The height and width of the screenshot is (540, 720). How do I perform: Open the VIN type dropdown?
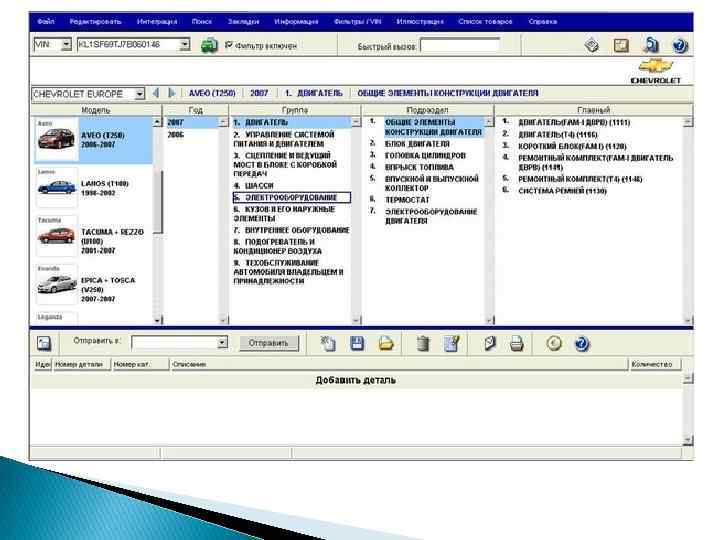point(67,45)
